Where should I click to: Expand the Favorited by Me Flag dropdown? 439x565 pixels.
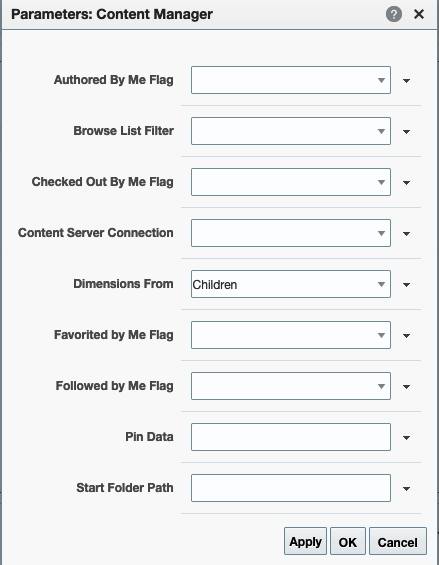(x=291, y=335)
